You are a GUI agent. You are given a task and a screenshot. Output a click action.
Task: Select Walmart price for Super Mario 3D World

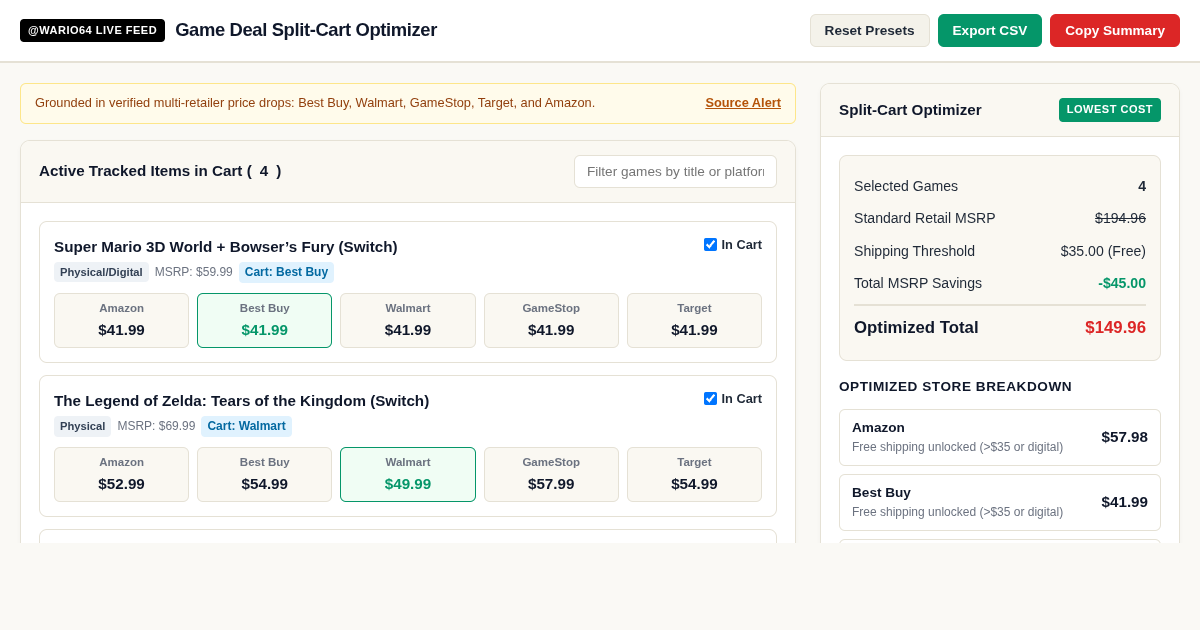tap(408, 320)
